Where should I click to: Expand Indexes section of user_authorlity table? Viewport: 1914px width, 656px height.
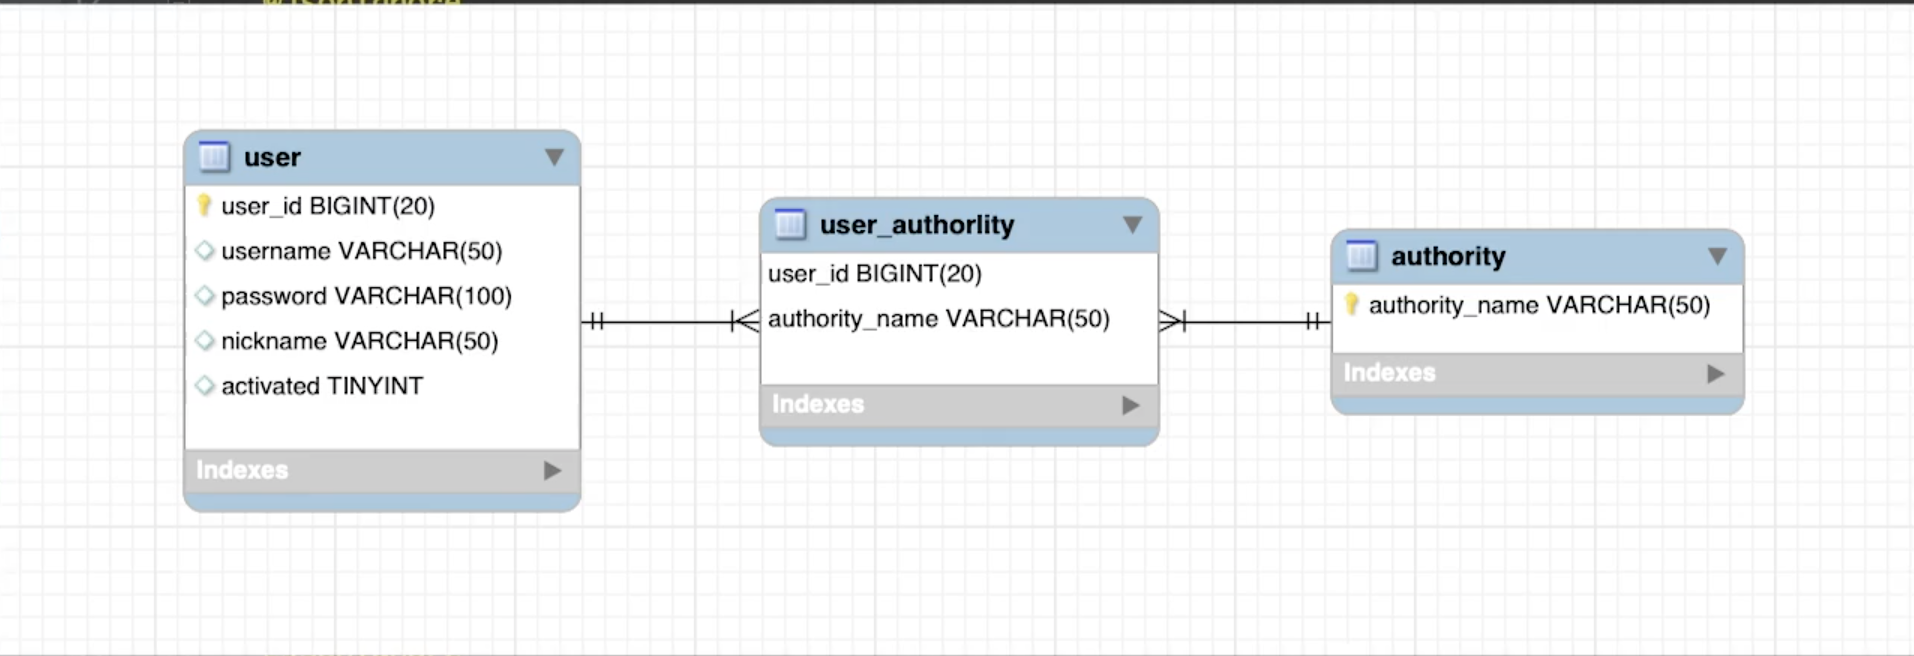pos(1130,405)
